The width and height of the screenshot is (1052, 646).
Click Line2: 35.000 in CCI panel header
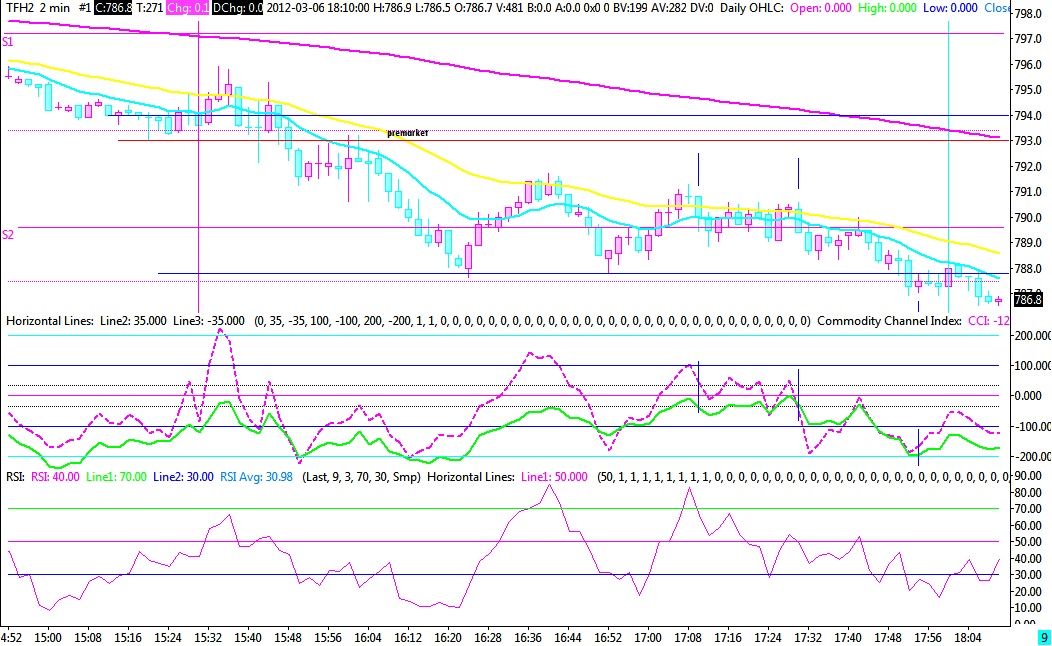(x=133, y=321)
